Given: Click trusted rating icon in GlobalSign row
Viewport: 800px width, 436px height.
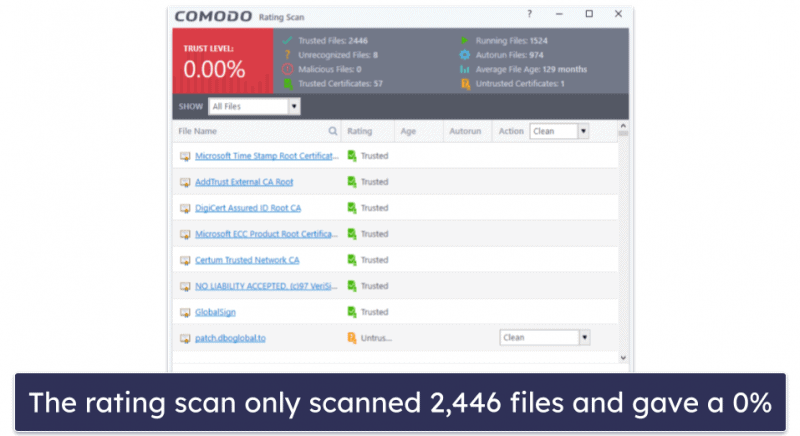Looking at the screenshot, I should (x=352, y=312).
